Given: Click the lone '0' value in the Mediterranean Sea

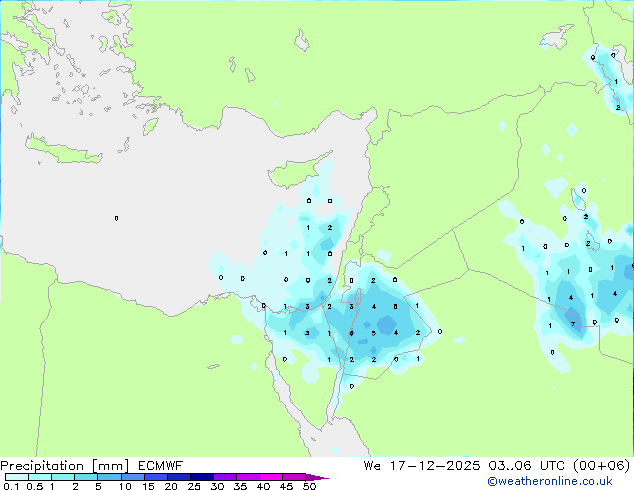Looking at the screenshot, I should click(116, 218).
